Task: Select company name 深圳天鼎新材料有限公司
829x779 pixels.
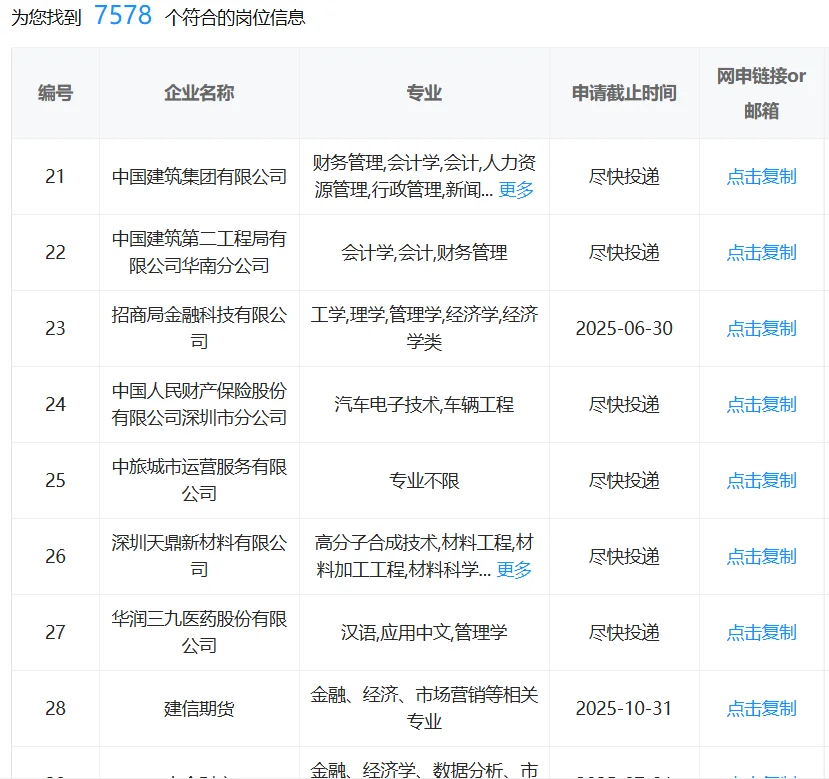Action: coord(199,556)
